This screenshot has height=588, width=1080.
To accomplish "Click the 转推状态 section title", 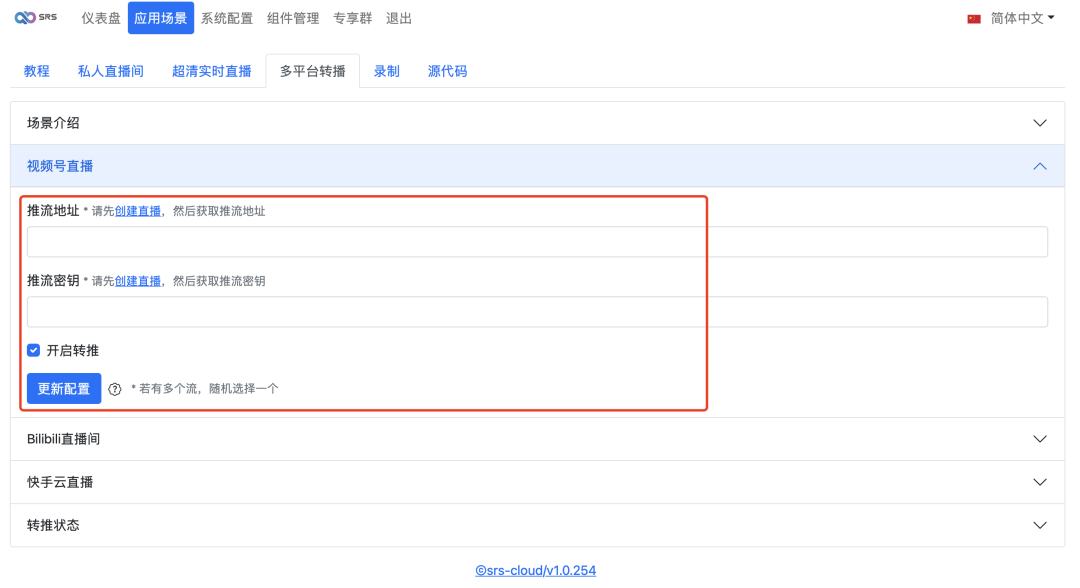I will coord(53,525).
